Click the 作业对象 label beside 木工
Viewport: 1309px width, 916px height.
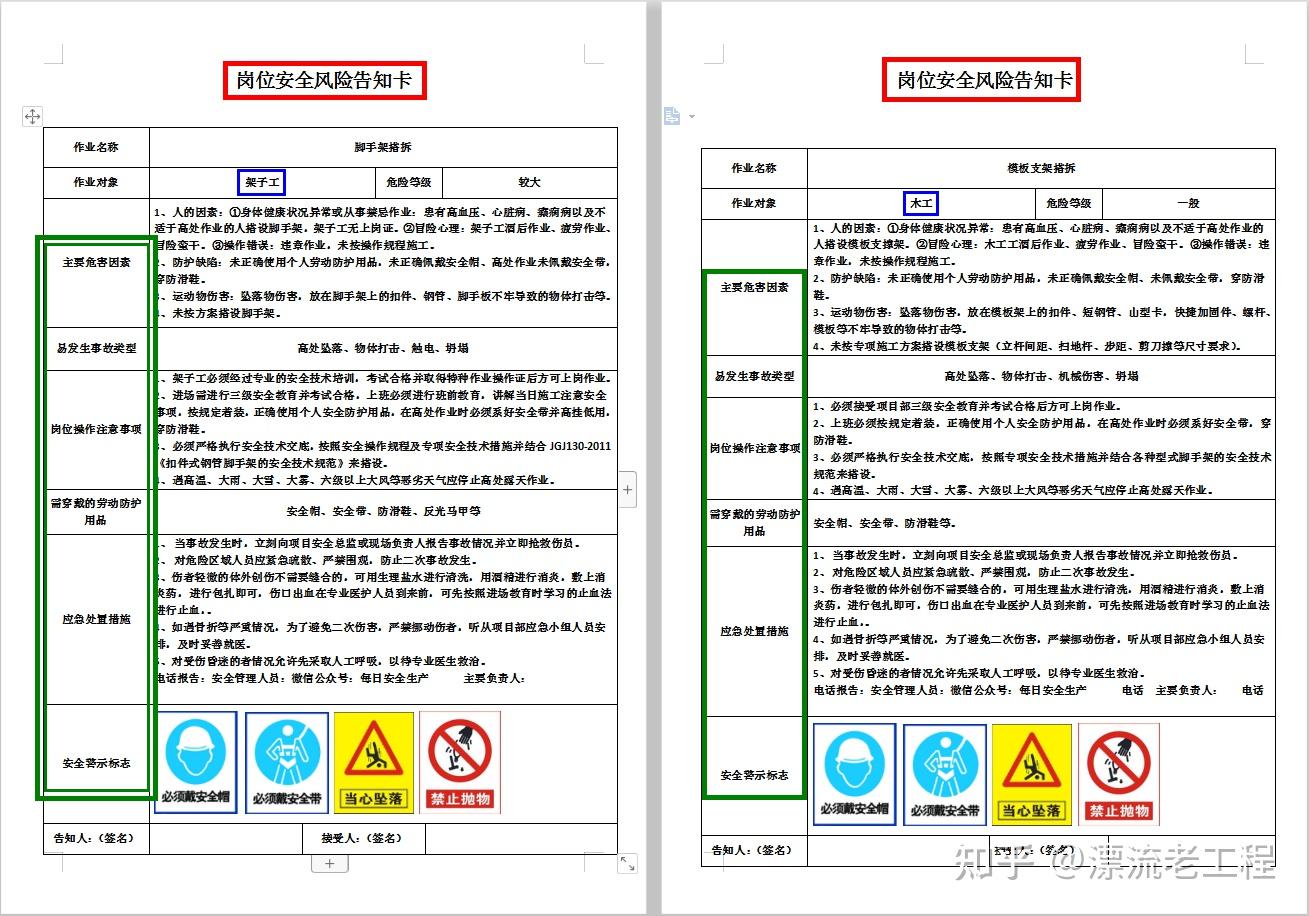754,203
